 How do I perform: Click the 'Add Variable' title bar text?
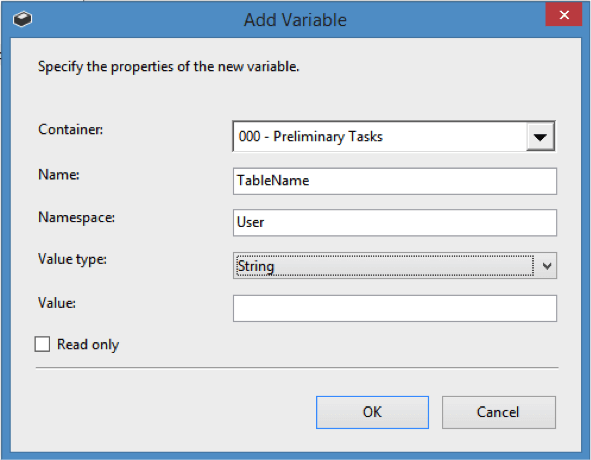(295, 20)
